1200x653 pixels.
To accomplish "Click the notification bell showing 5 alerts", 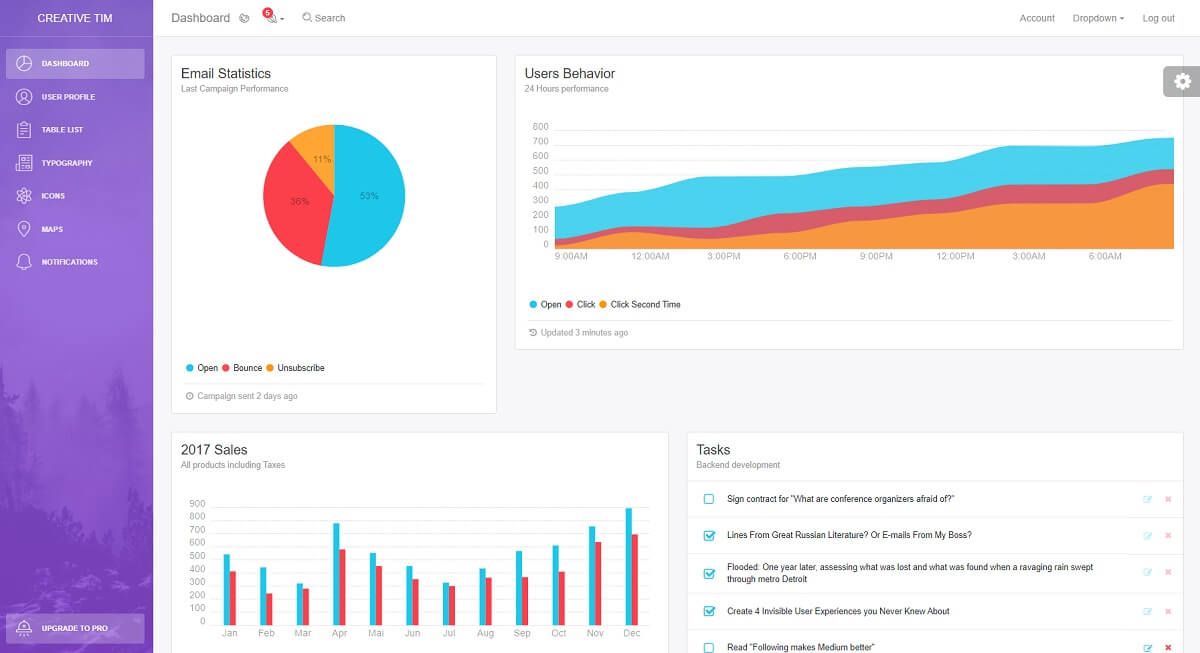I will point(268,17).
